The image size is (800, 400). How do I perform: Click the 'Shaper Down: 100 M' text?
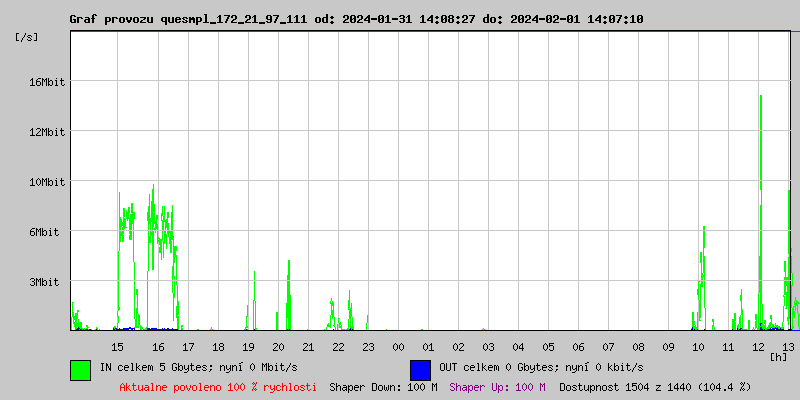click(x=383, y=386)
